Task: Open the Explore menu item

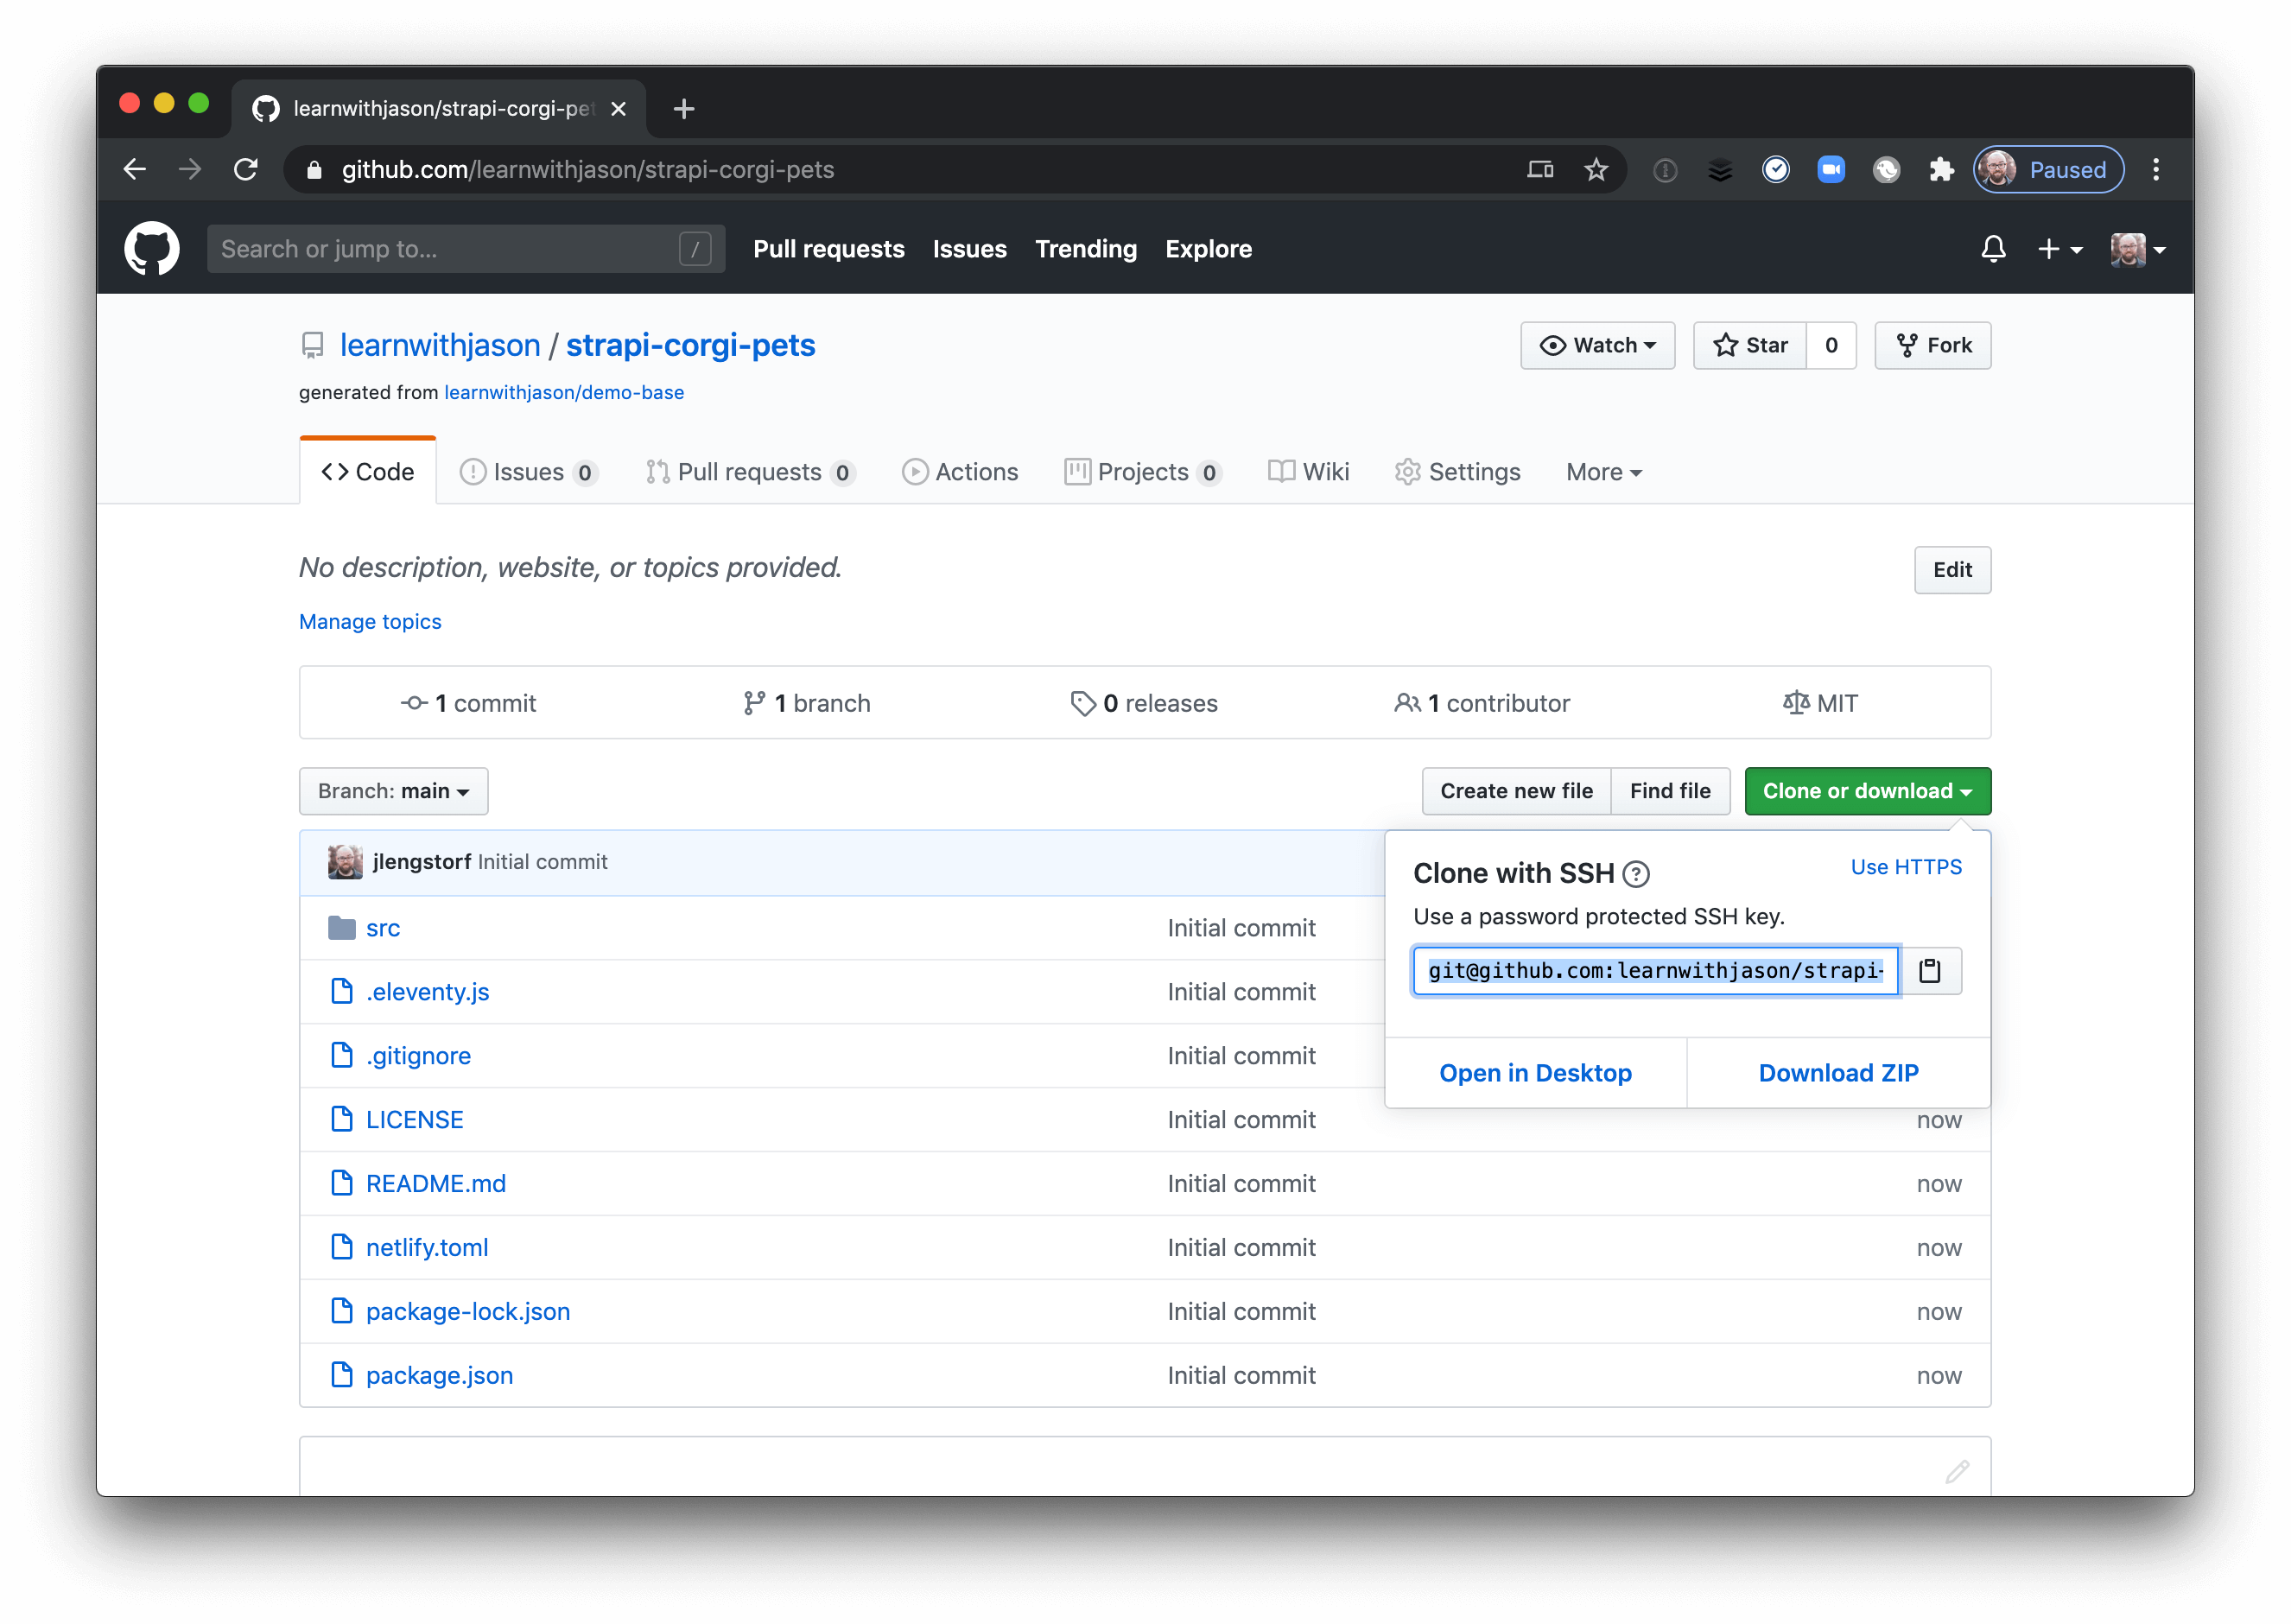Action: pyautogui.click(x=1208, y=249)
